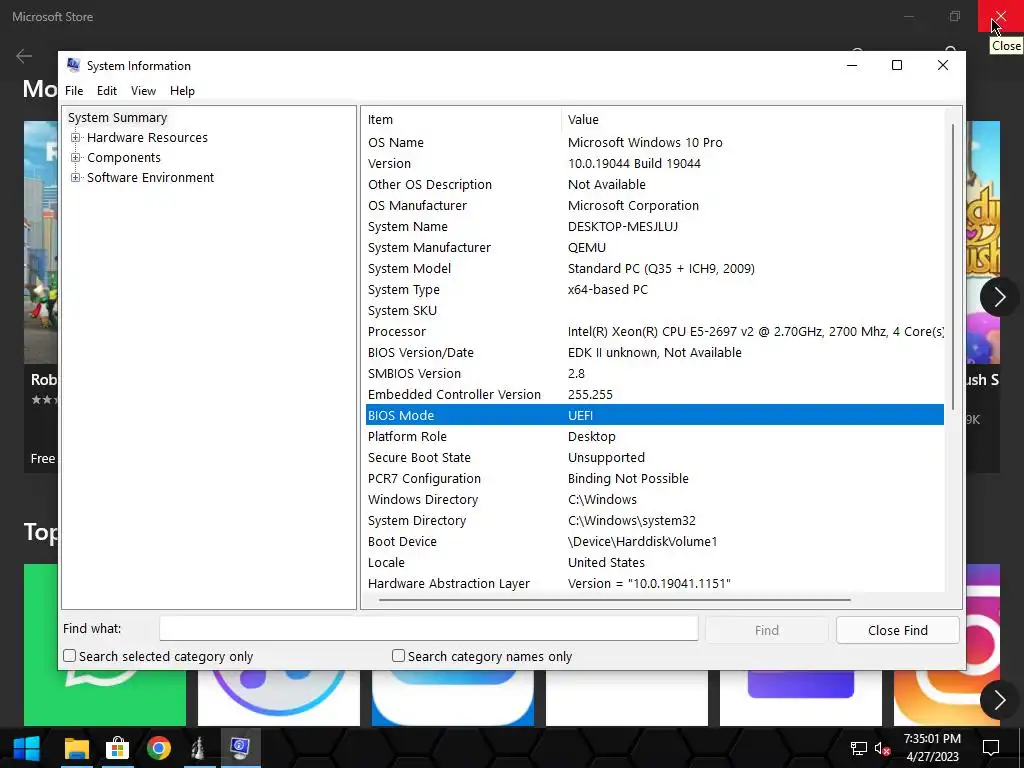Click System Information taskbar icon
The width and height of the screenshot is (1024, 768).
[x=240, y=748]
